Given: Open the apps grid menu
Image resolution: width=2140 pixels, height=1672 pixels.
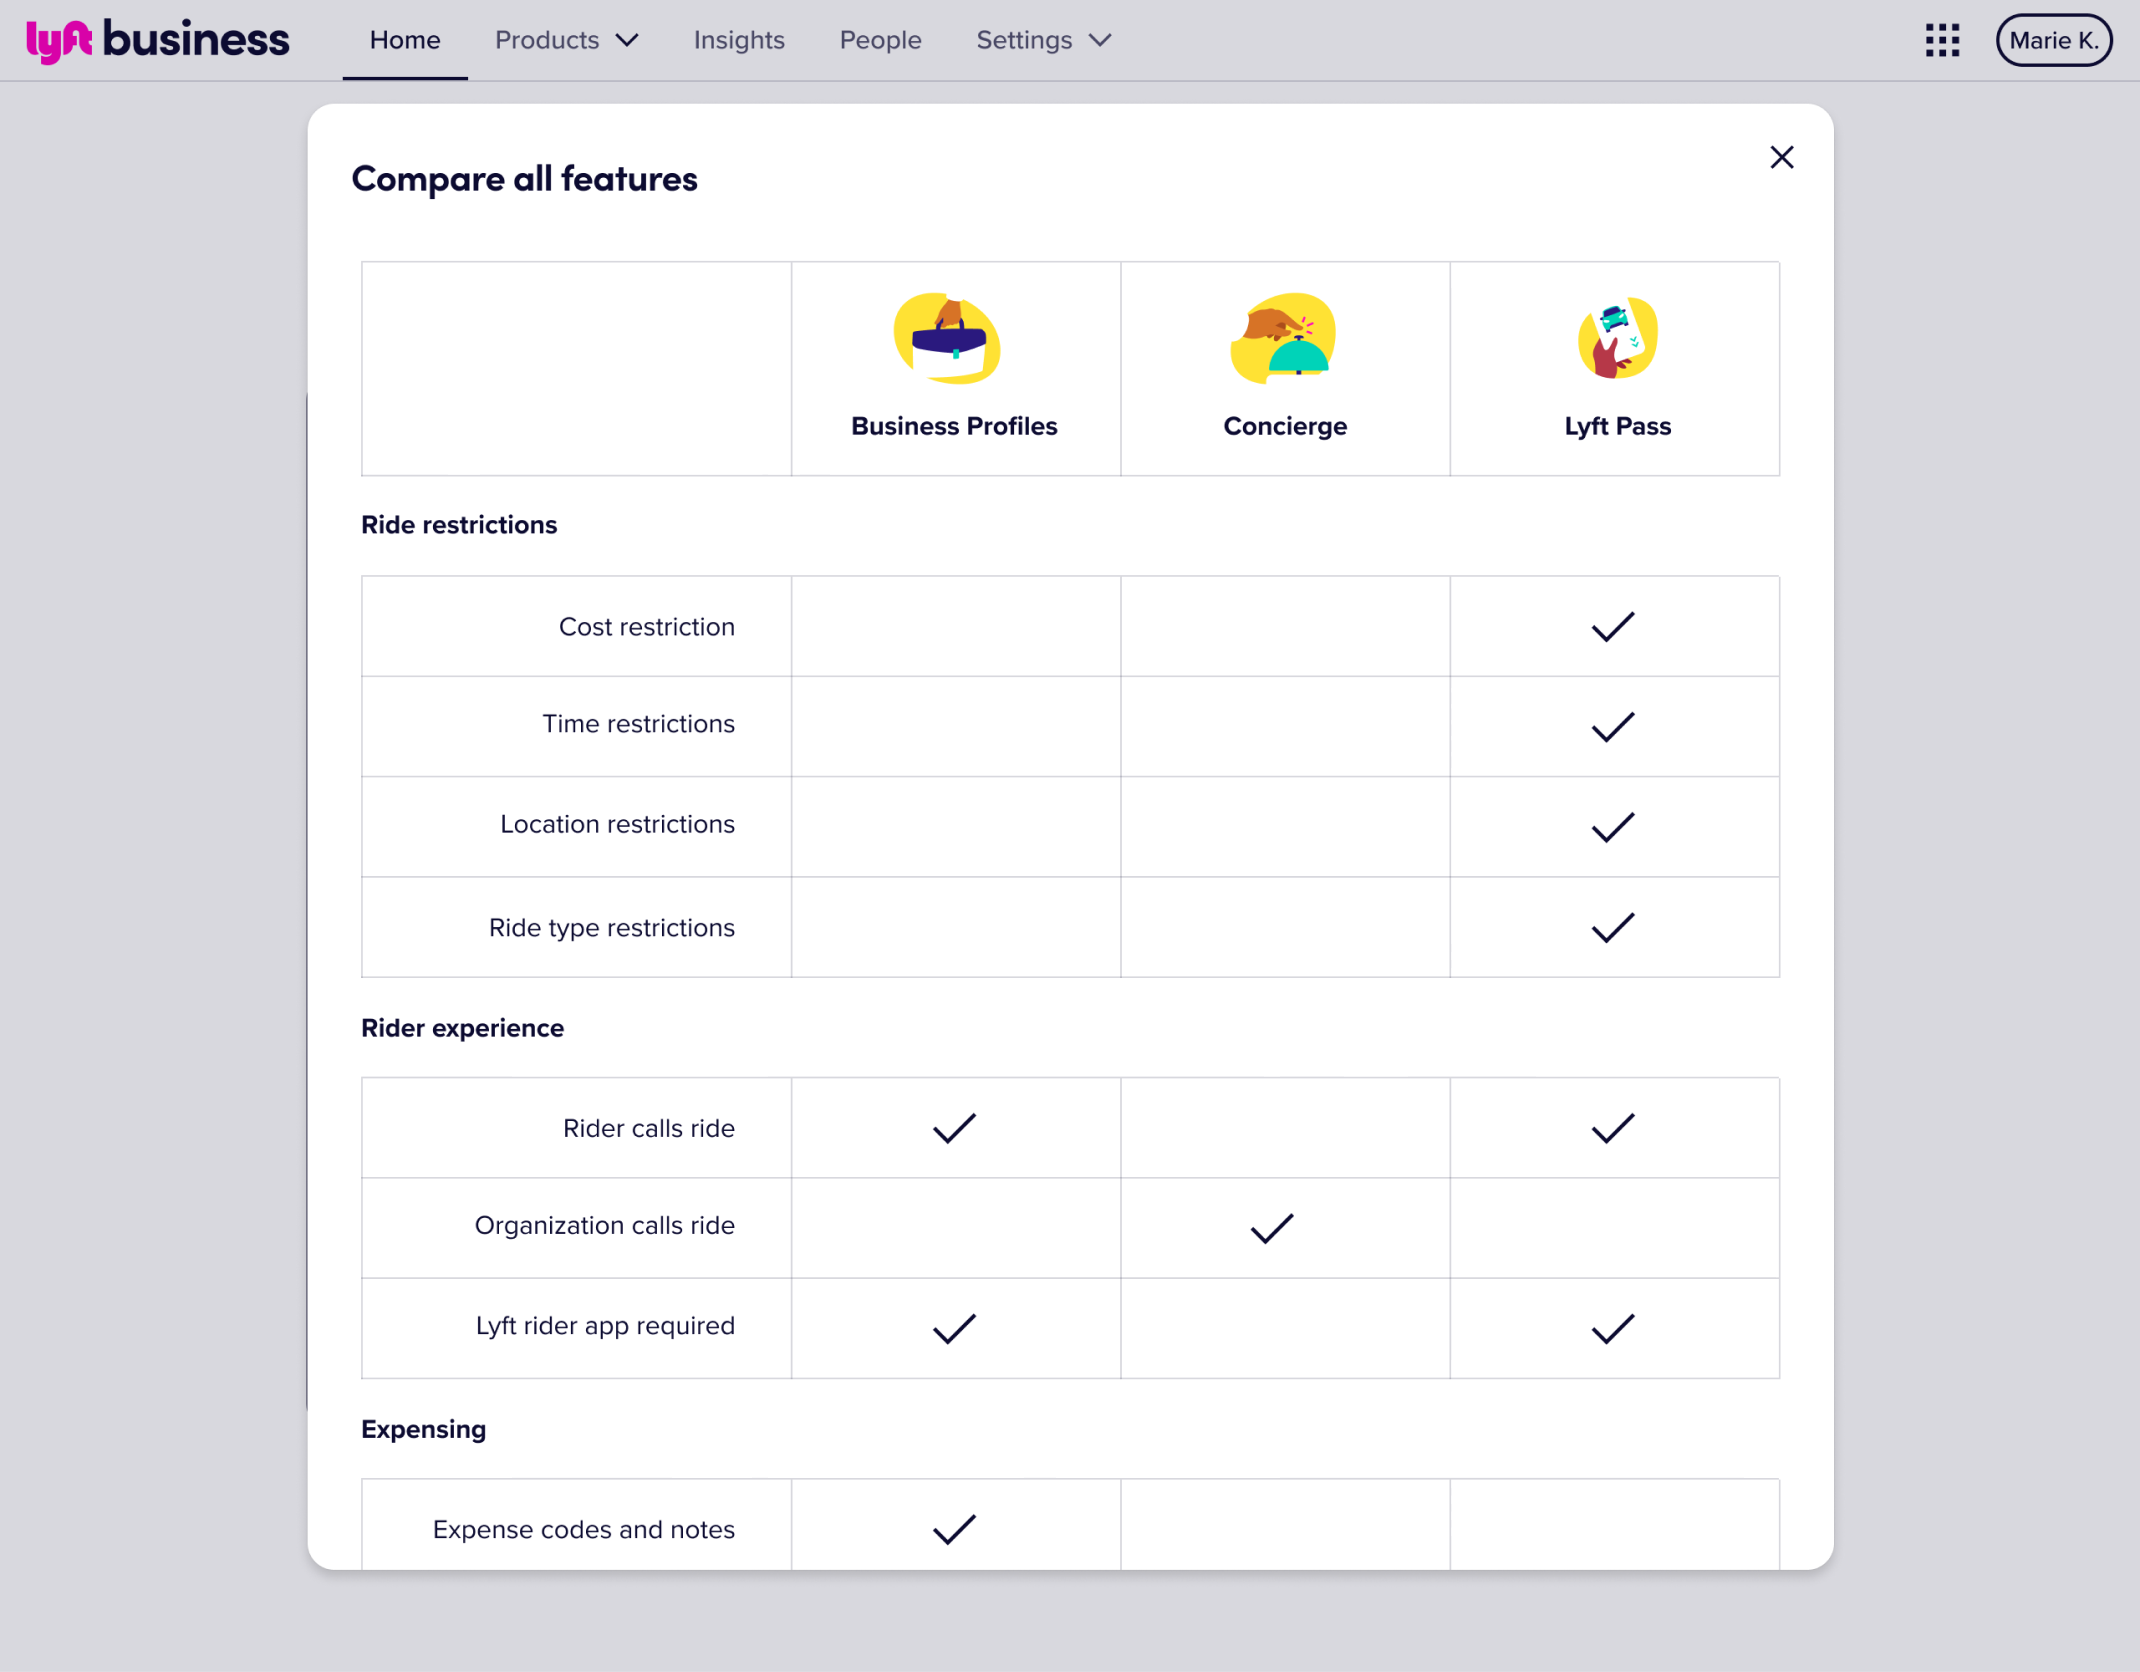Looking at the screenshot, I should click(x=1942, y=41).
